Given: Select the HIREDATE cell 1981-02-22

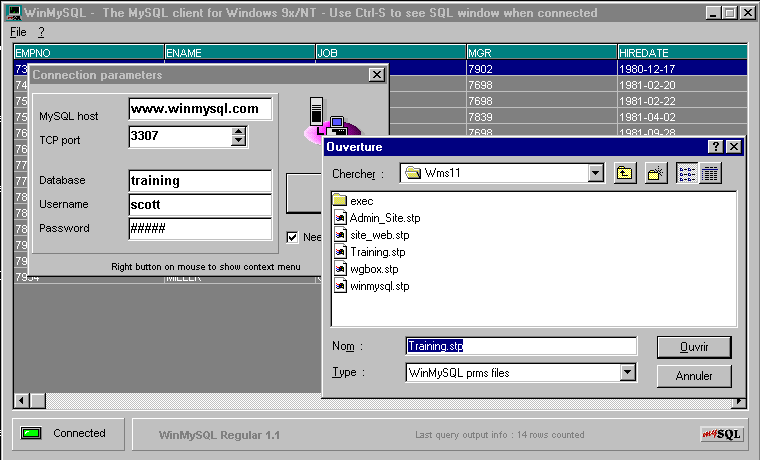Looking at the screenshot, I should click(682, 101).
